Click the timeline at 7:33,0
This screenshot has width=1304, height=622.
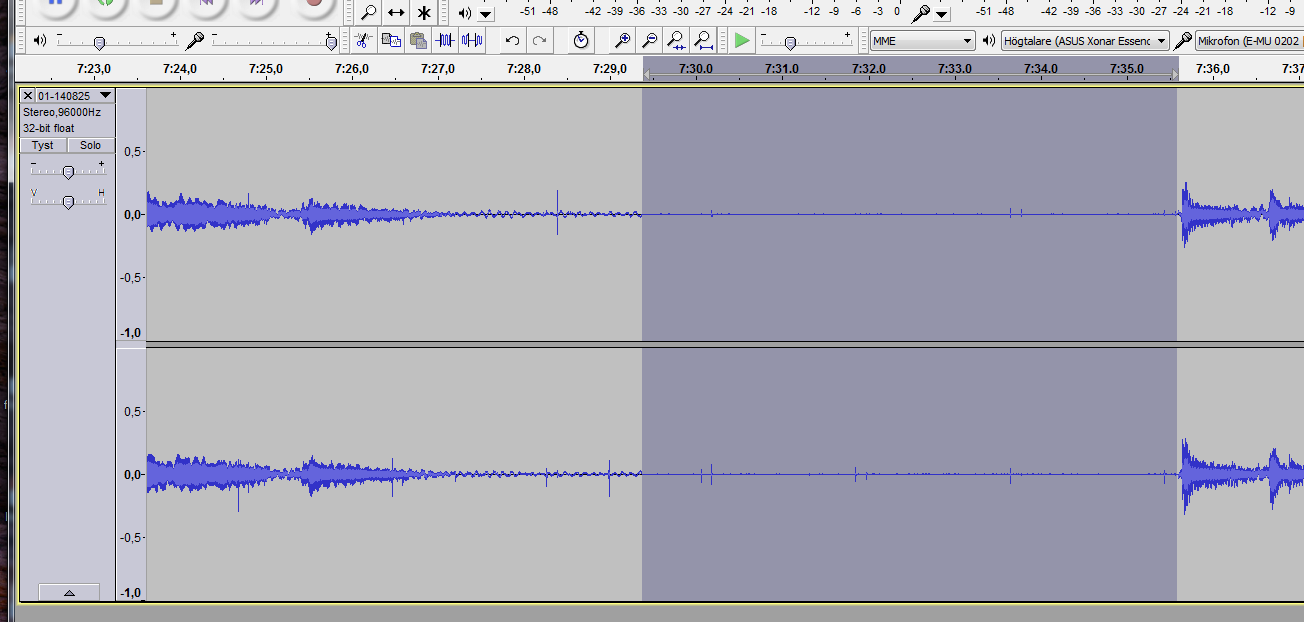(x=955, y=69)
